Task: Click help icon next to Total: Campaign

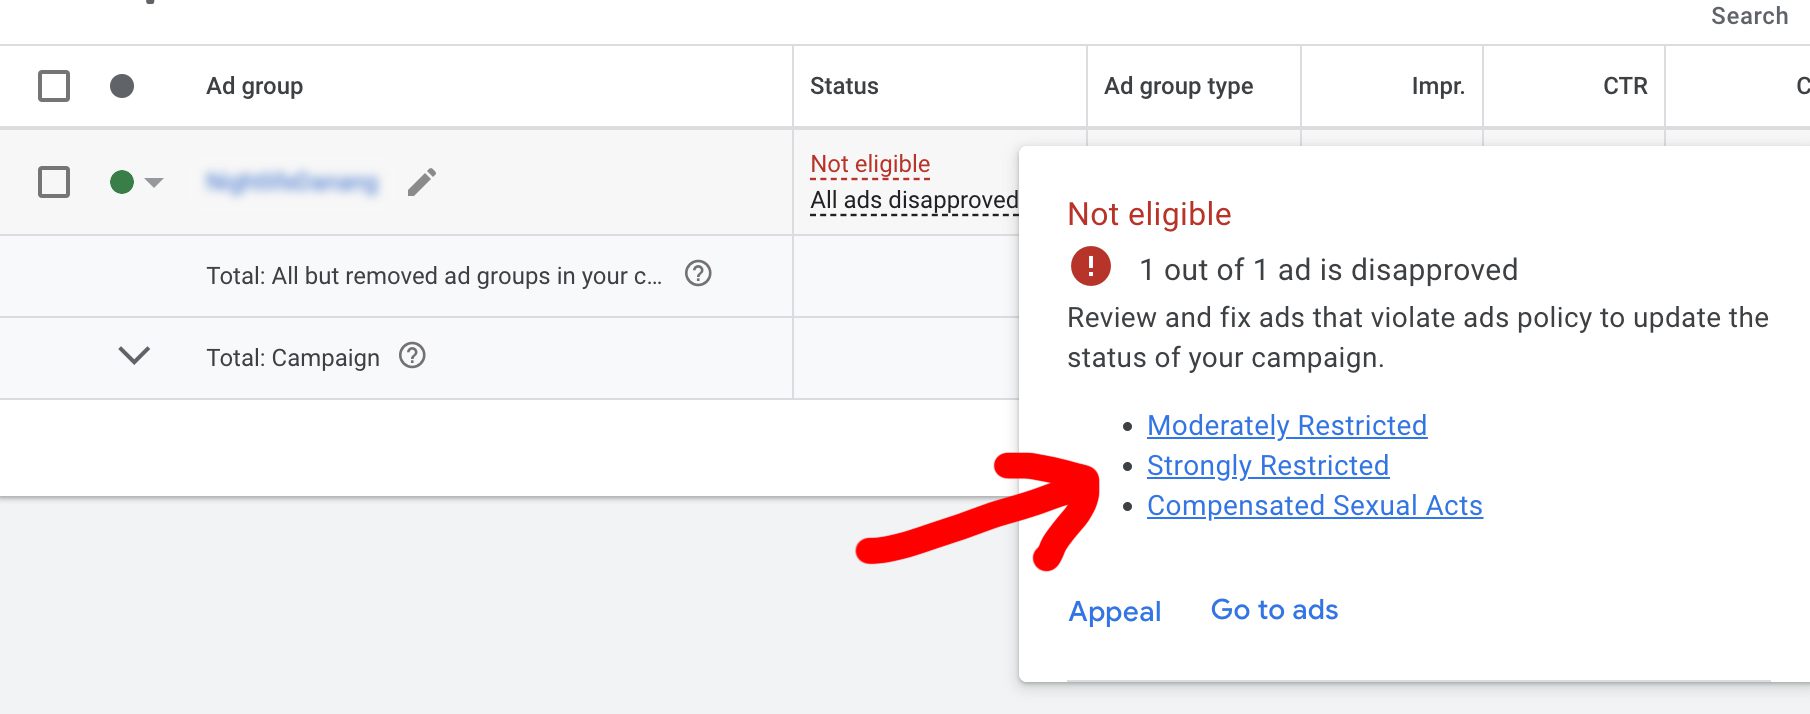Action: 412,356
